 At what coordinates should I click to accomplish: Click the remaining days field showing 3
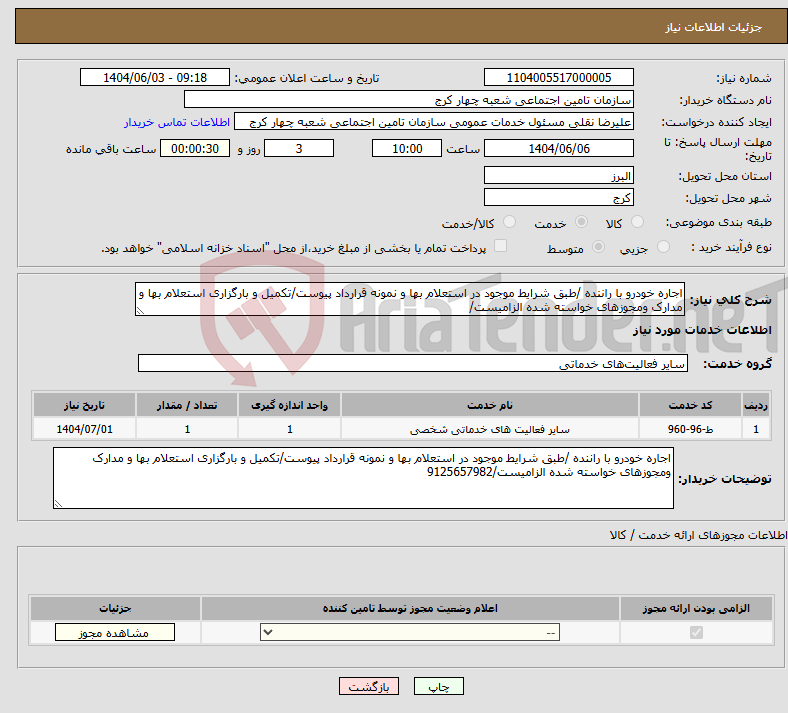coord(299,148)
